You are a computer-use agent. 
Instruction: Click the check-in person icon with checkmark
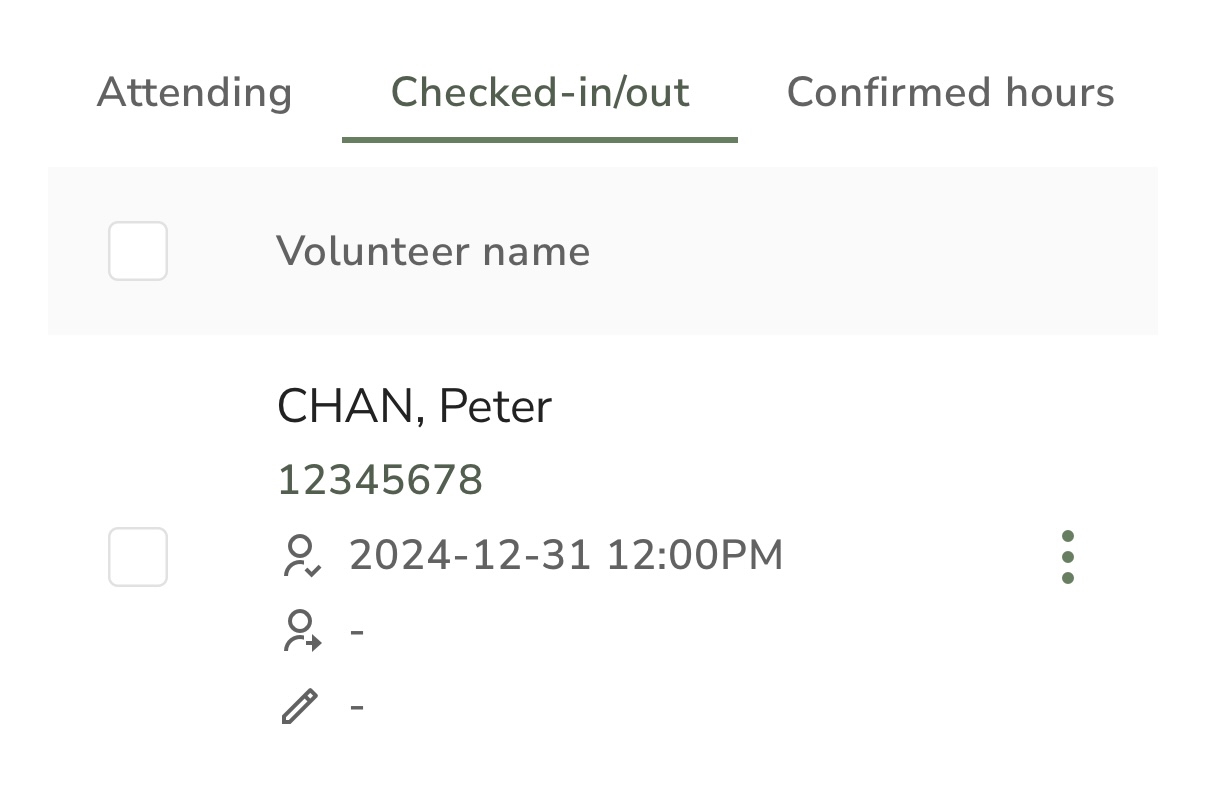click(x=300, y=556)
